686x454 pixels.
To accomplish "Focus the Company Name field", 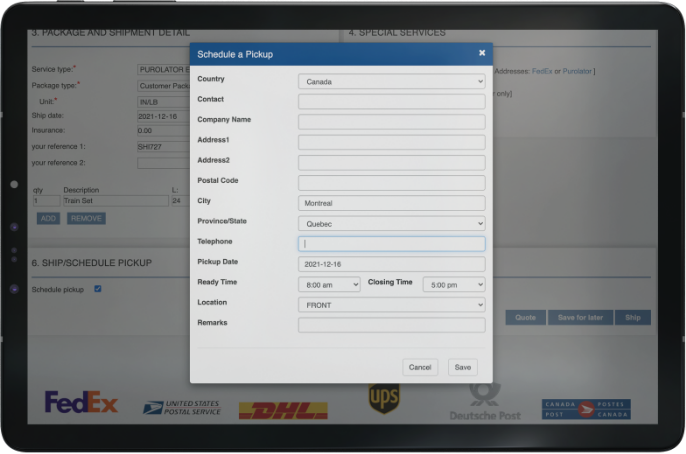I will [391, 121].
